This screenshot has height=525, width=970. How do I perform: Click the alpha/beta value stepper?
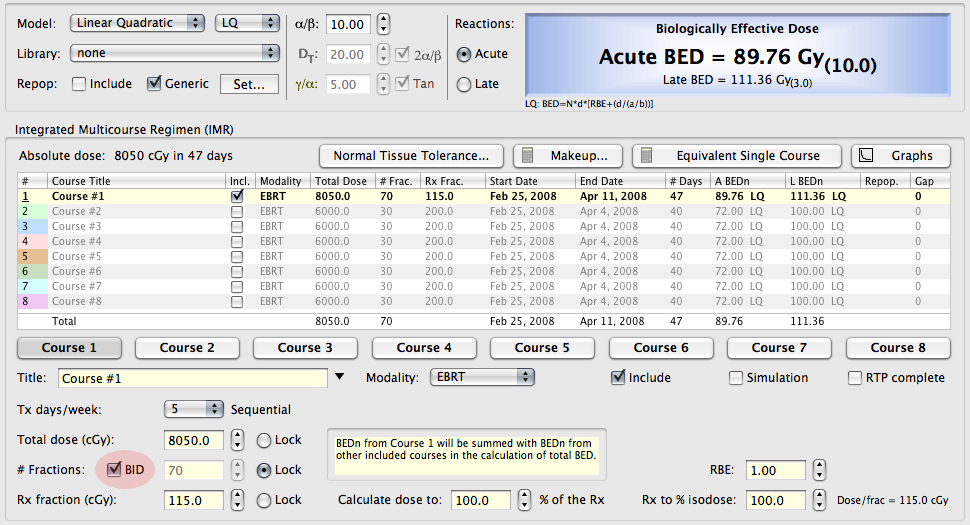384,24
